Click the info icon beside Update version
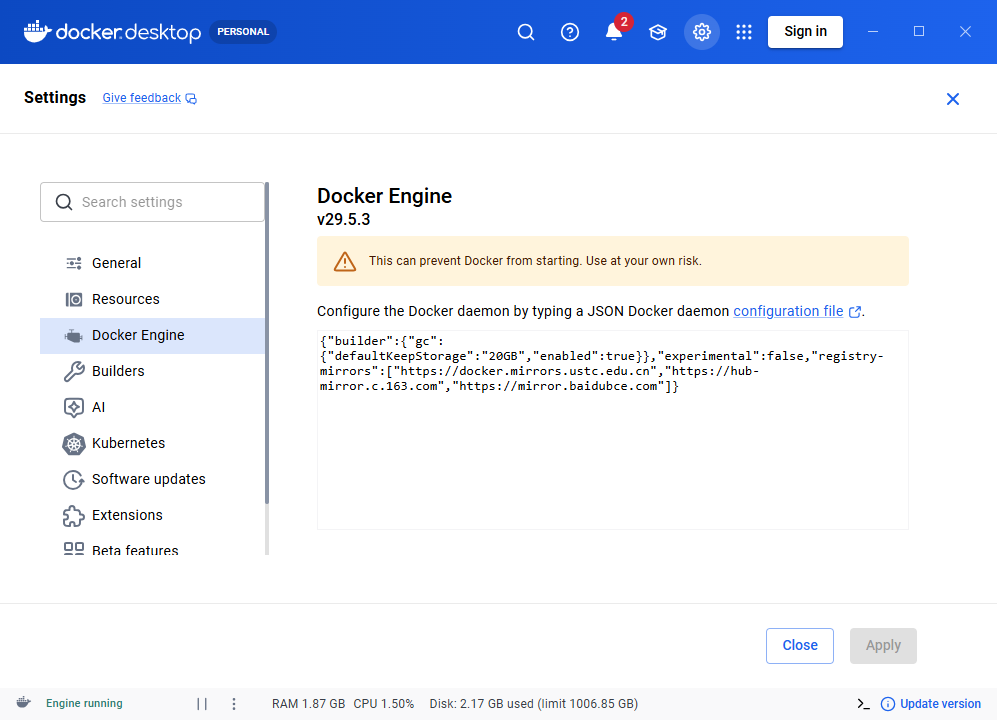Image resolution: width=997 pixels, height=720 pixels. click(888, 703)
